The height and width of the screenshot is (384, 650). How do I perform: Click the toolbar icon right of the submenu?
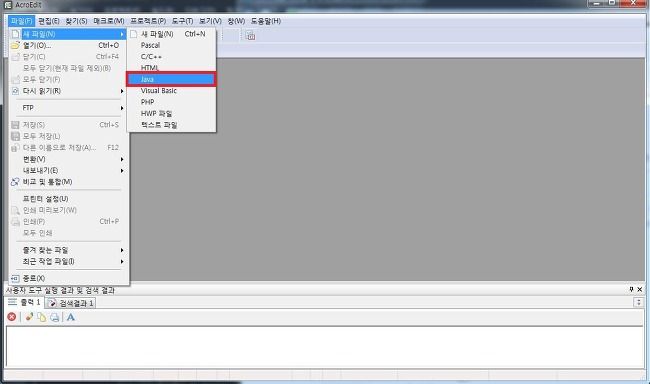[250, 36]
